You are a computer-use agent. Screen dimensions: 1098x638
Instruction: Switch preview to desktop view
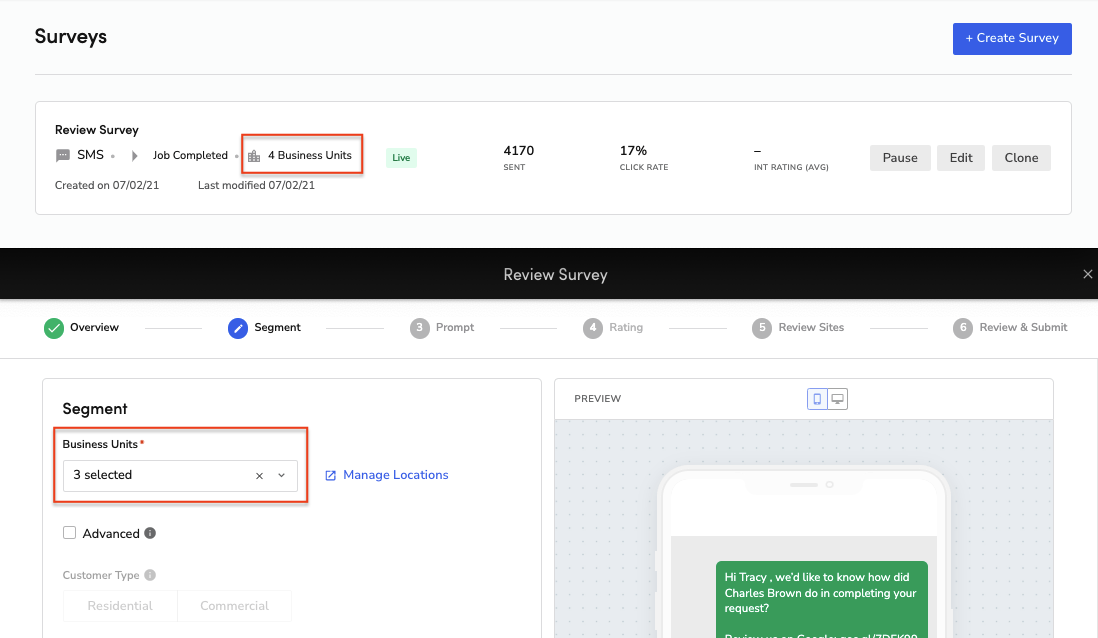(x=838, y=399)
